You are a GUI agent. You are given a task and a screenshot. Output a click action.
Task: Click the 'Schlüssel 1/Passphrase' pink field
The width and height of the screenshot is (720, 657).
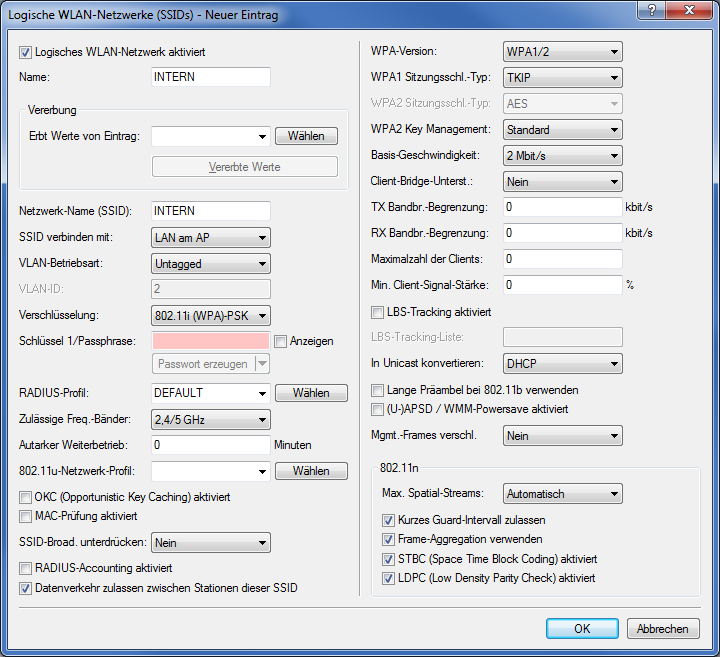[210, 341]
